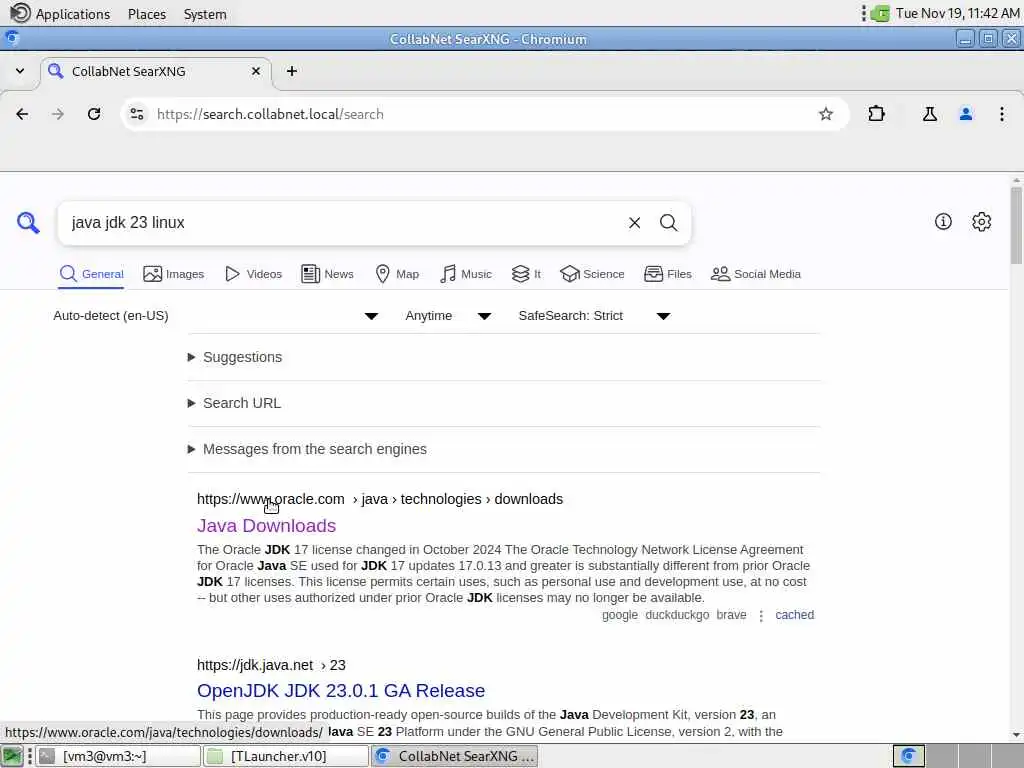The image size is (1024, 768).
Task: Click the google engine label
Action: pos(620,615)
